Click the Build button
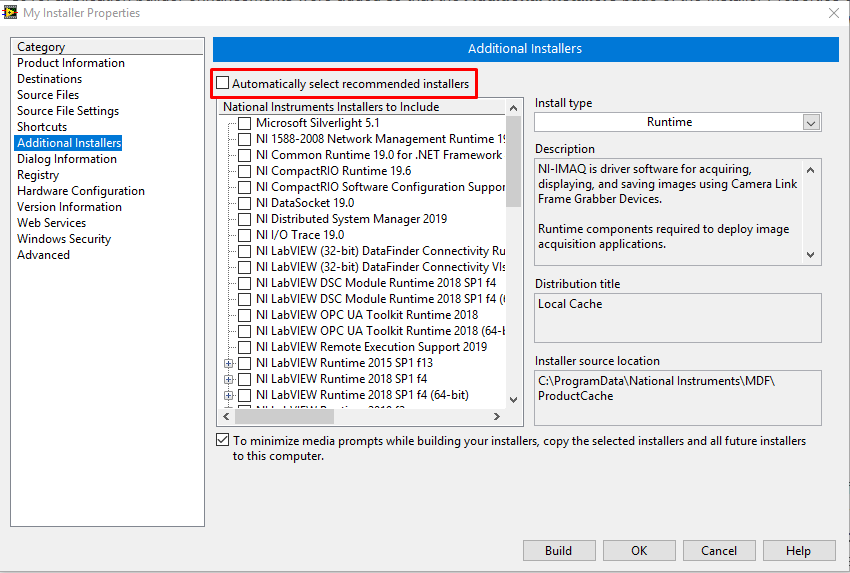The height and width of the screenshot is (573, 850). coord(559,550)
